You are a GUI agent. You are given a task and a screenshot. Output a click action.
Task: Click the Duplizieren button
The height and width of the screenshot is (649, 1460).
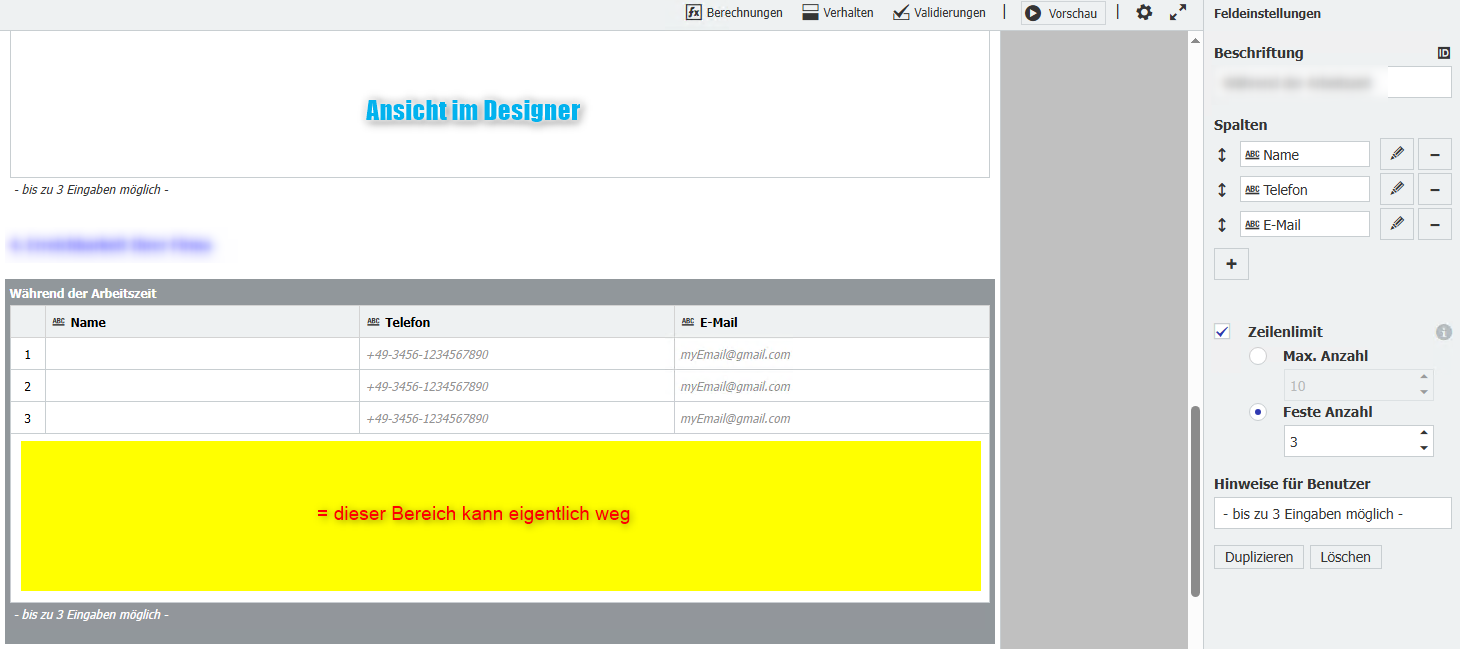[1258, 557]
